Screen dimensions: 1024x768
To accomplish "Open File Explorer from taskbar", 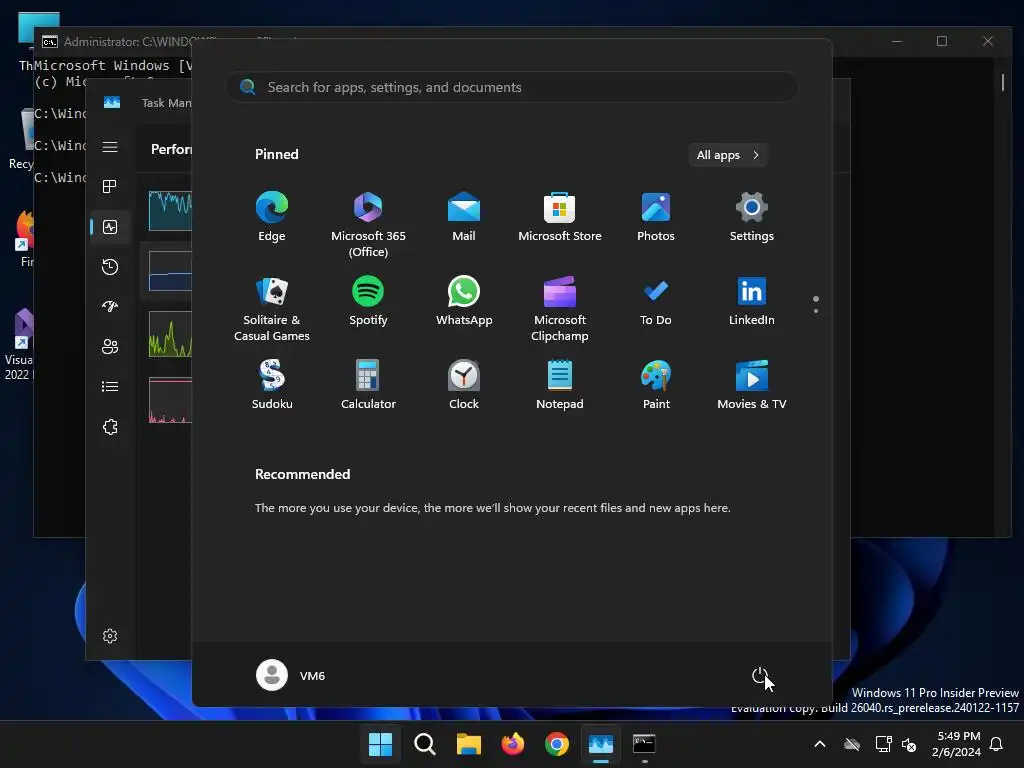I will tap(468, 744).
